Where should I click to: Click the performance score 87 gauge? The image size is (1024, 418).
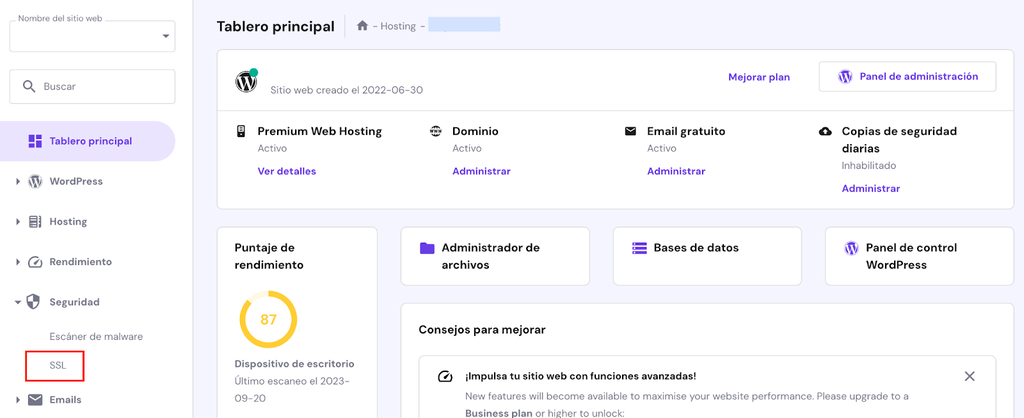(x=268, y=319)
